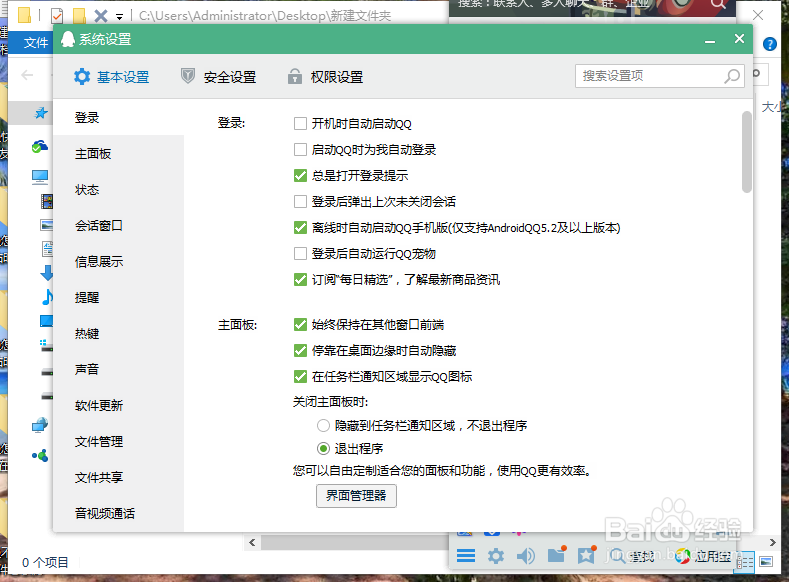Image resolution: width=789 pixels, height=582 pixels.
Task: Click 查找 search in QQ bottom bar
Action: tap(632, 556)
